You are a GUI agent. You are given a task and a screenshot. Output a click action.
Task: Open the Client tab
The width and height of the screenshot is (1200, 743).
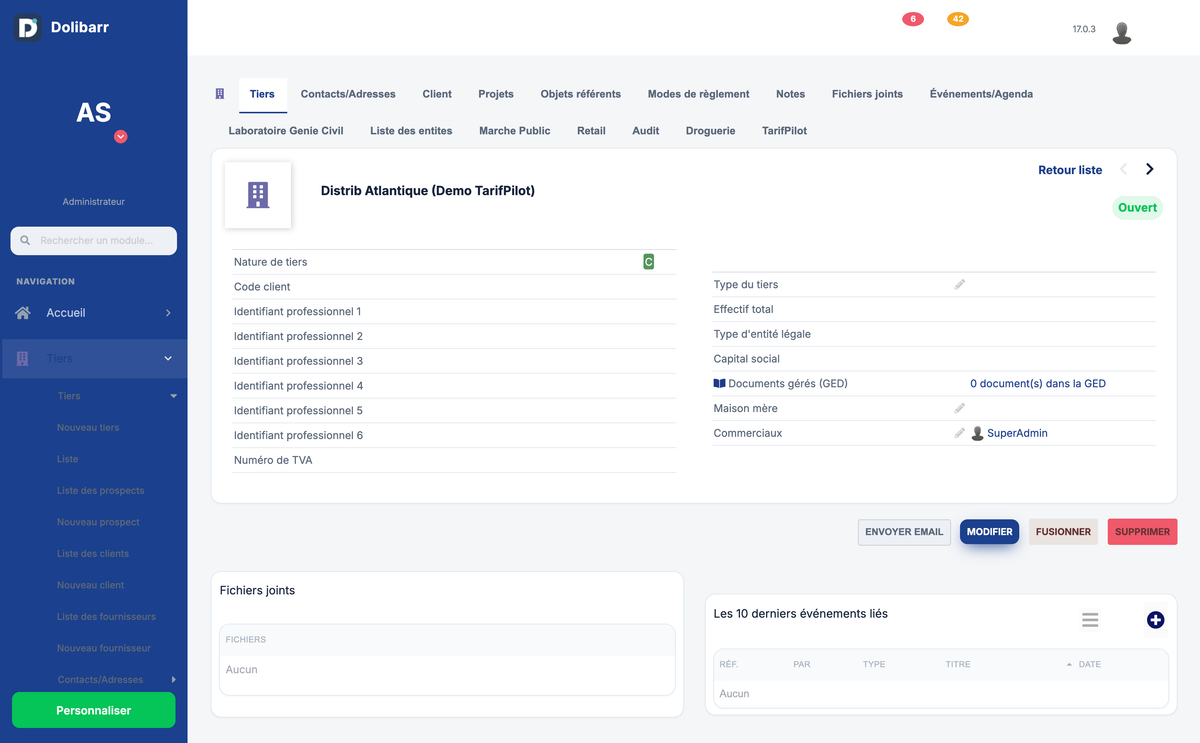pos(437,94)
